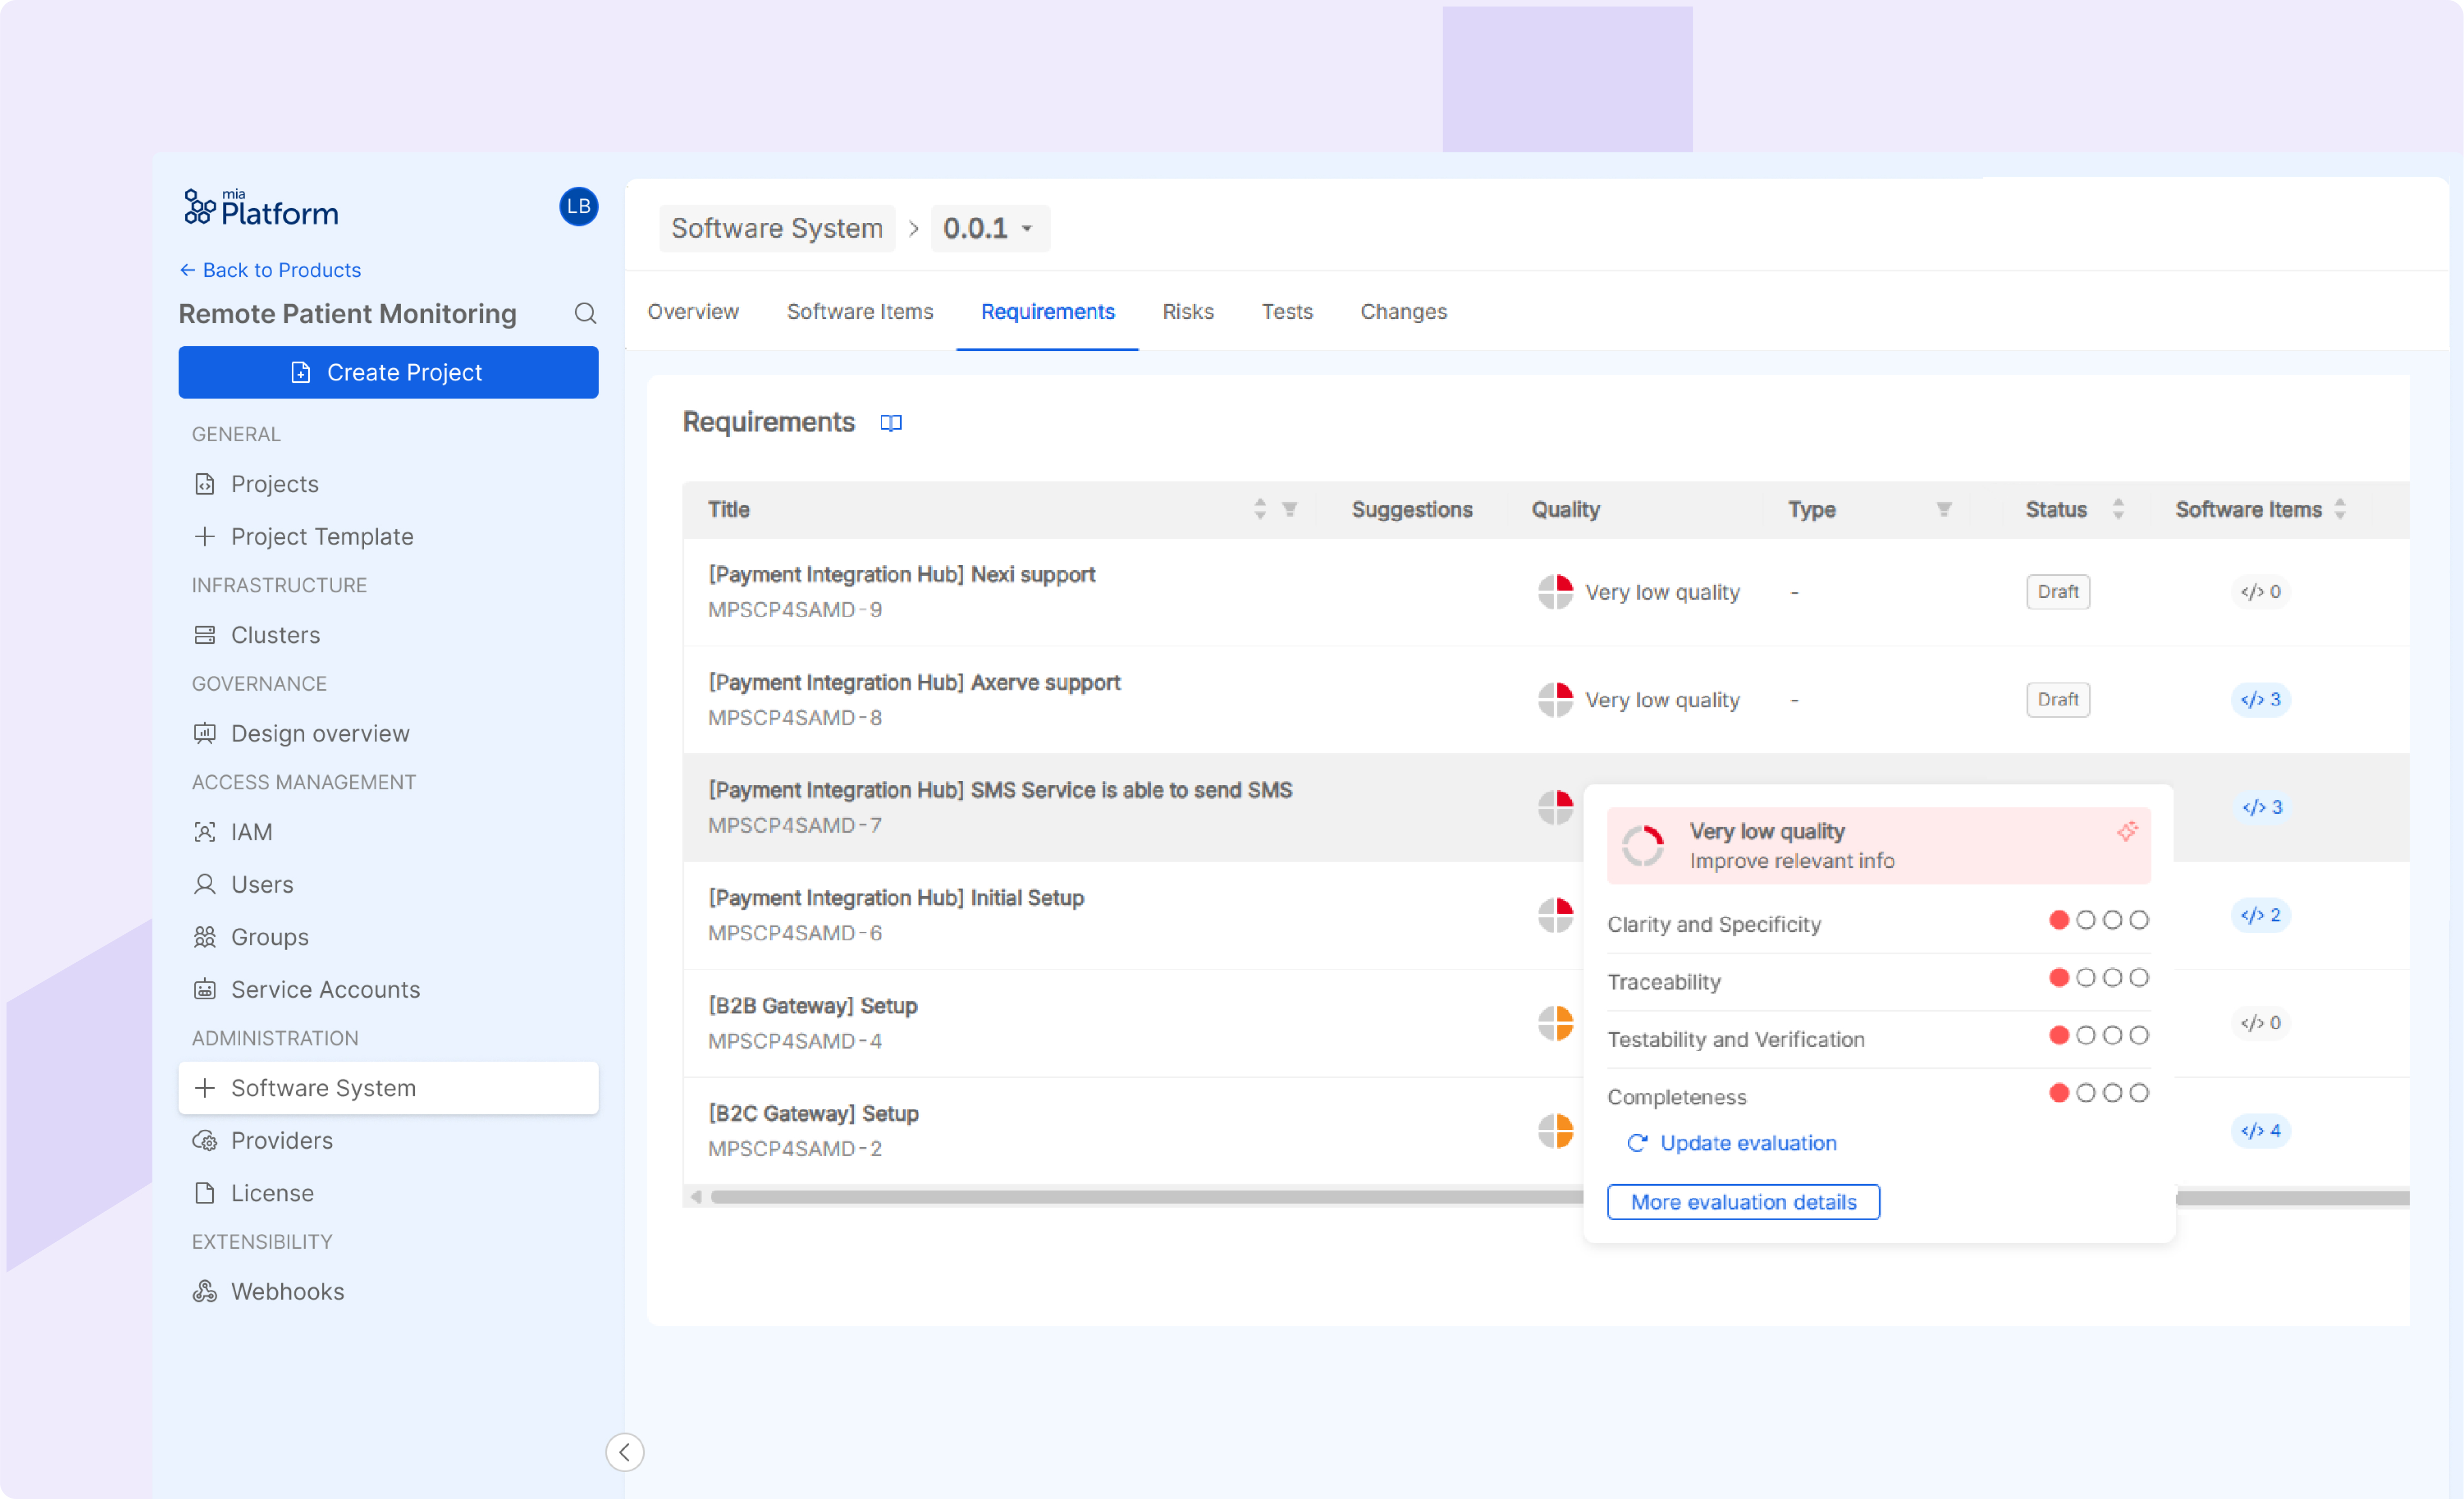Screen dimensions: 2464x1499
Task: Click the B2B Gateway Setup quality pie icon
Action: pos(1556,1023)
